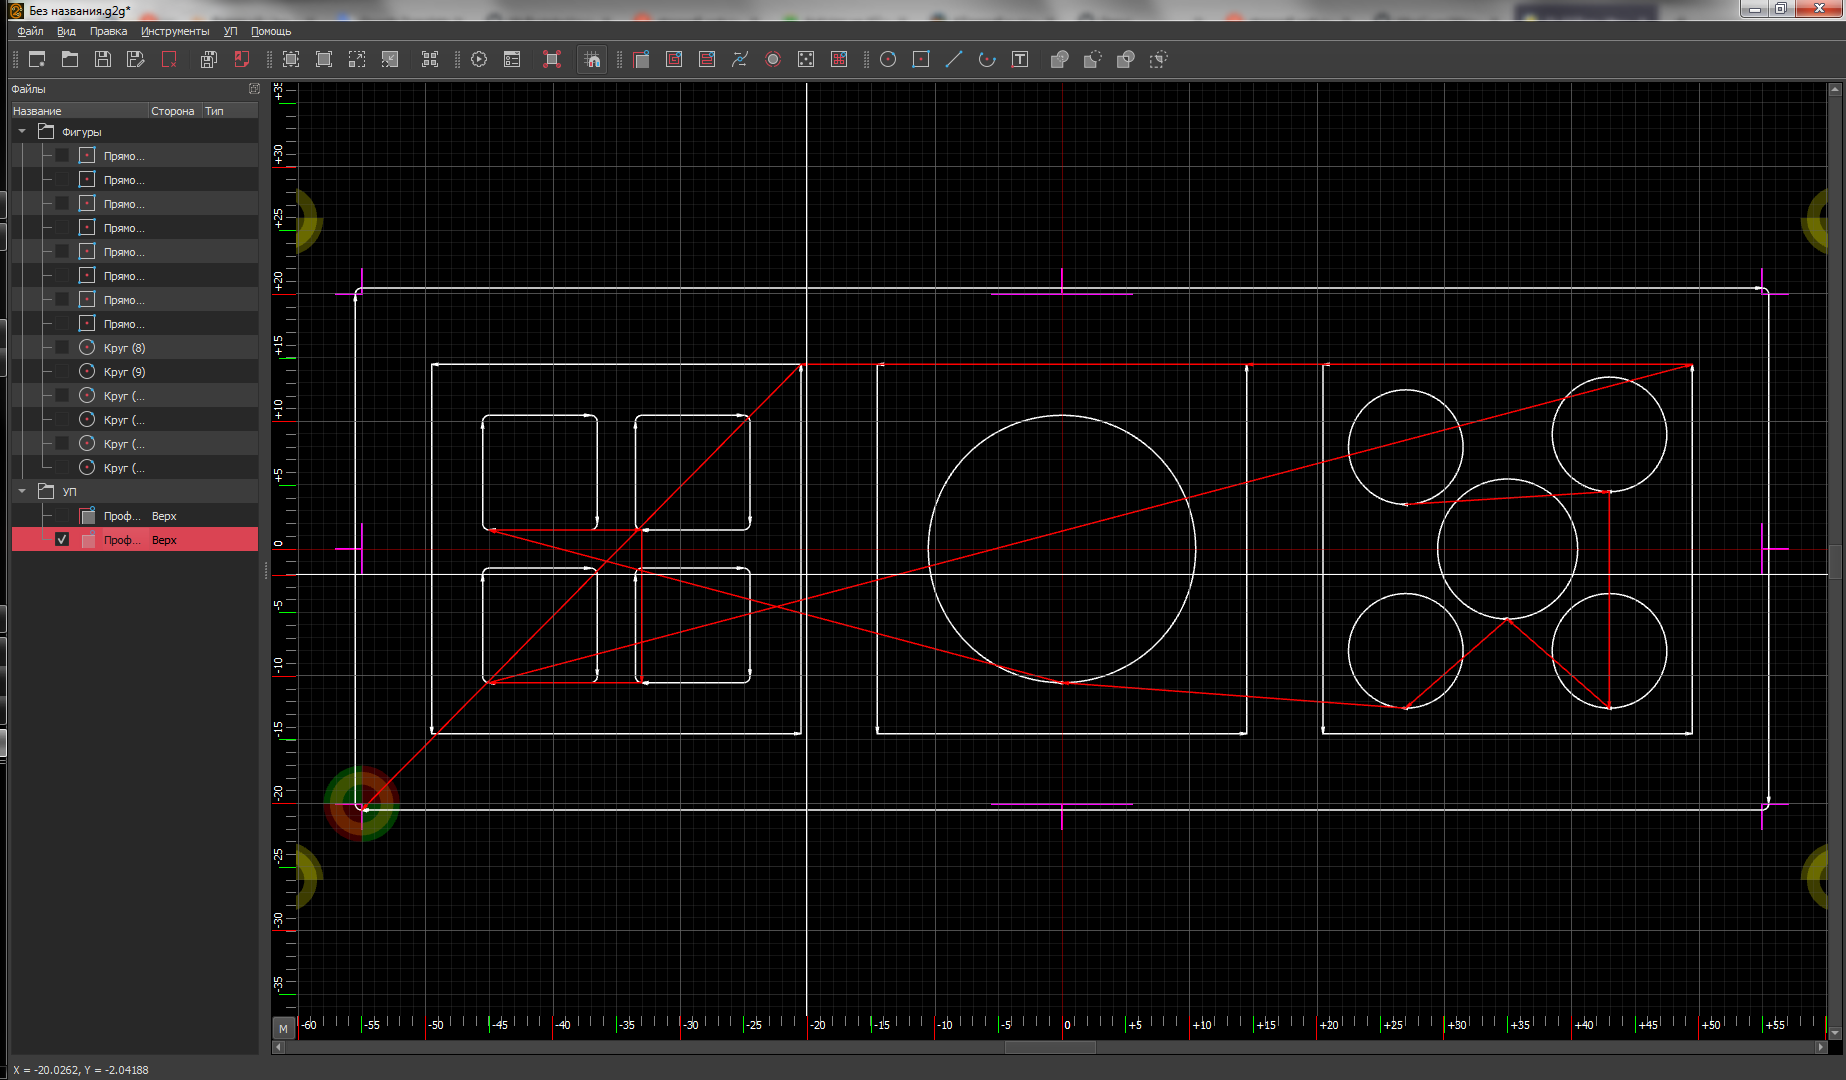Select the Circle drawing tool

888,59
